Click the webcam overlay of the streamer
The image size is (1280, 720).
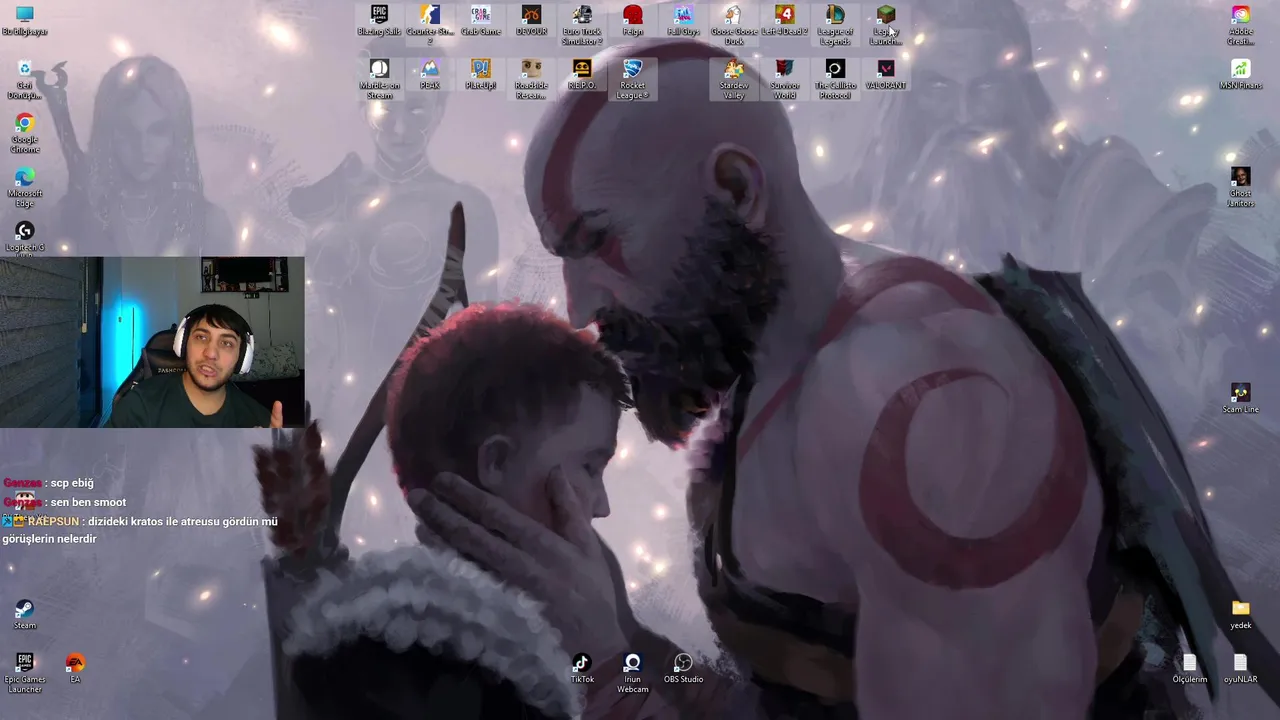pos(152,342)
